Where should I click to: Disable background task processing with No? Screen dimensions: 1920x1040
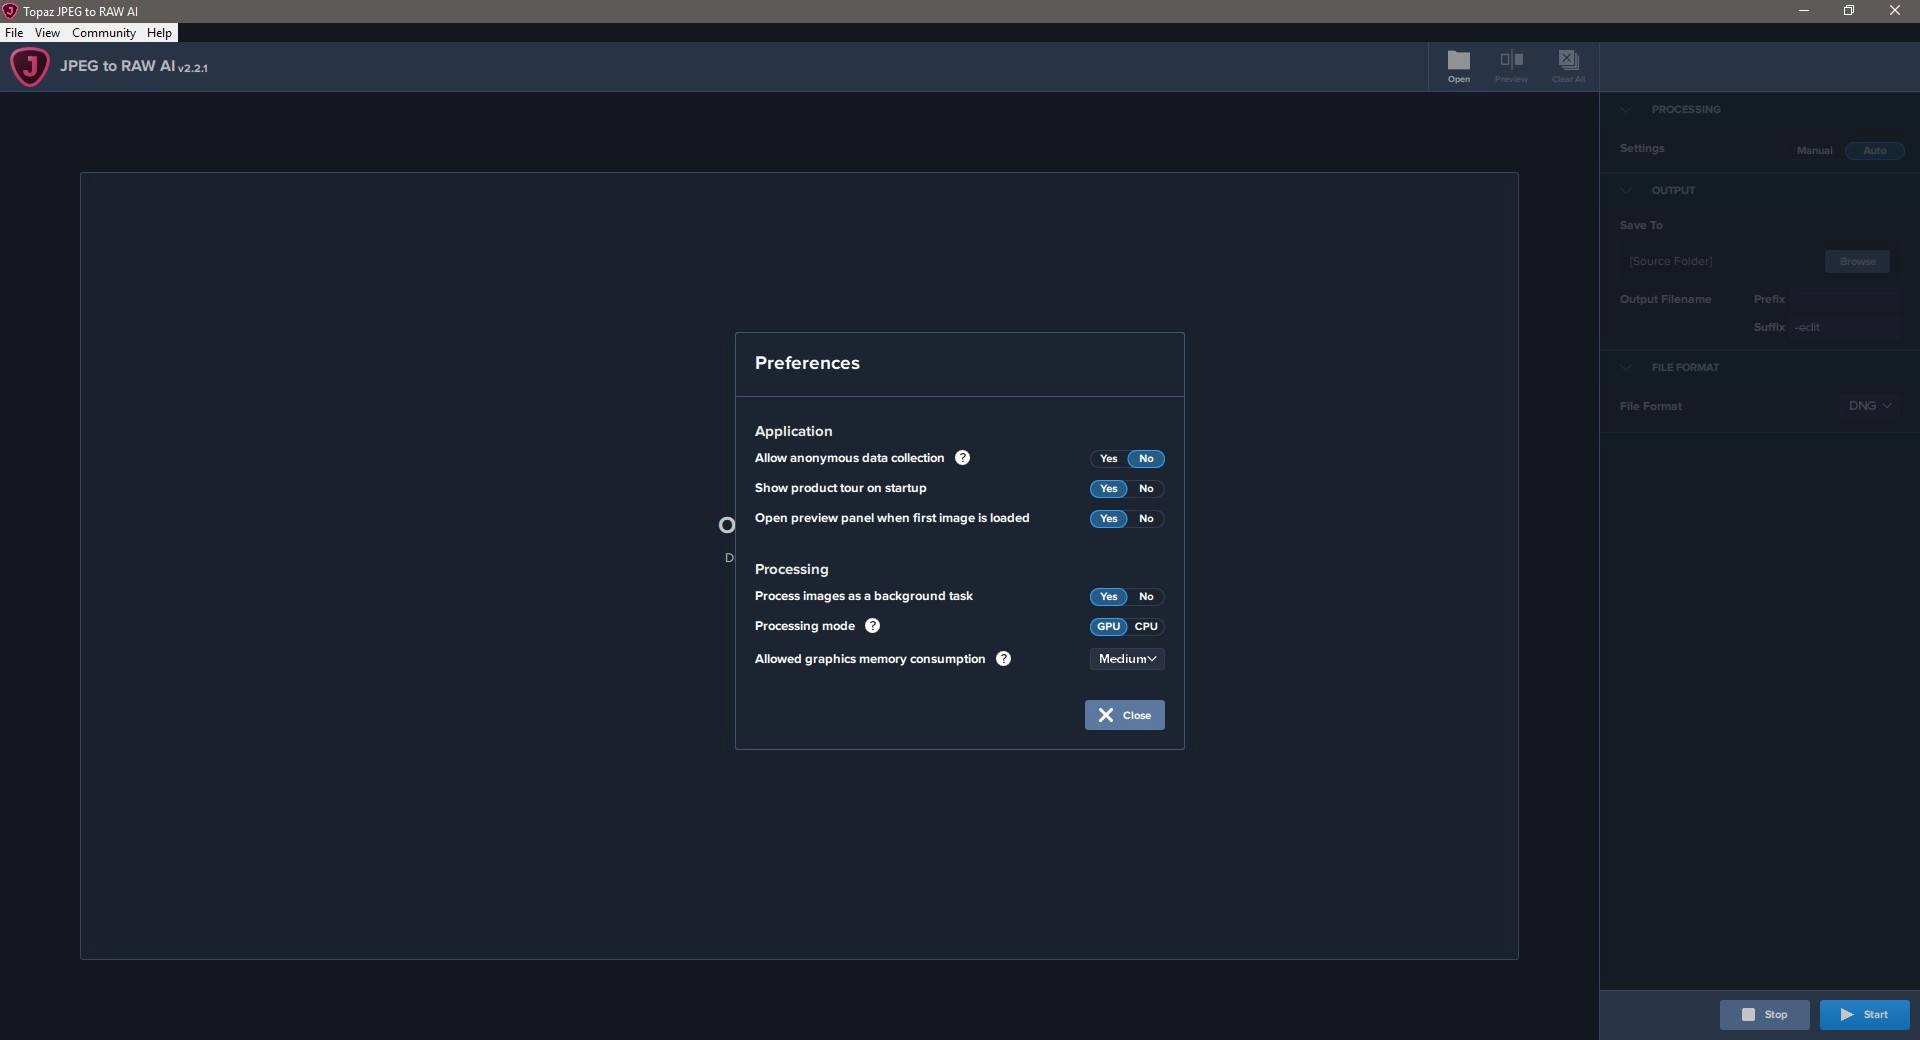[x=1146, y=597]
